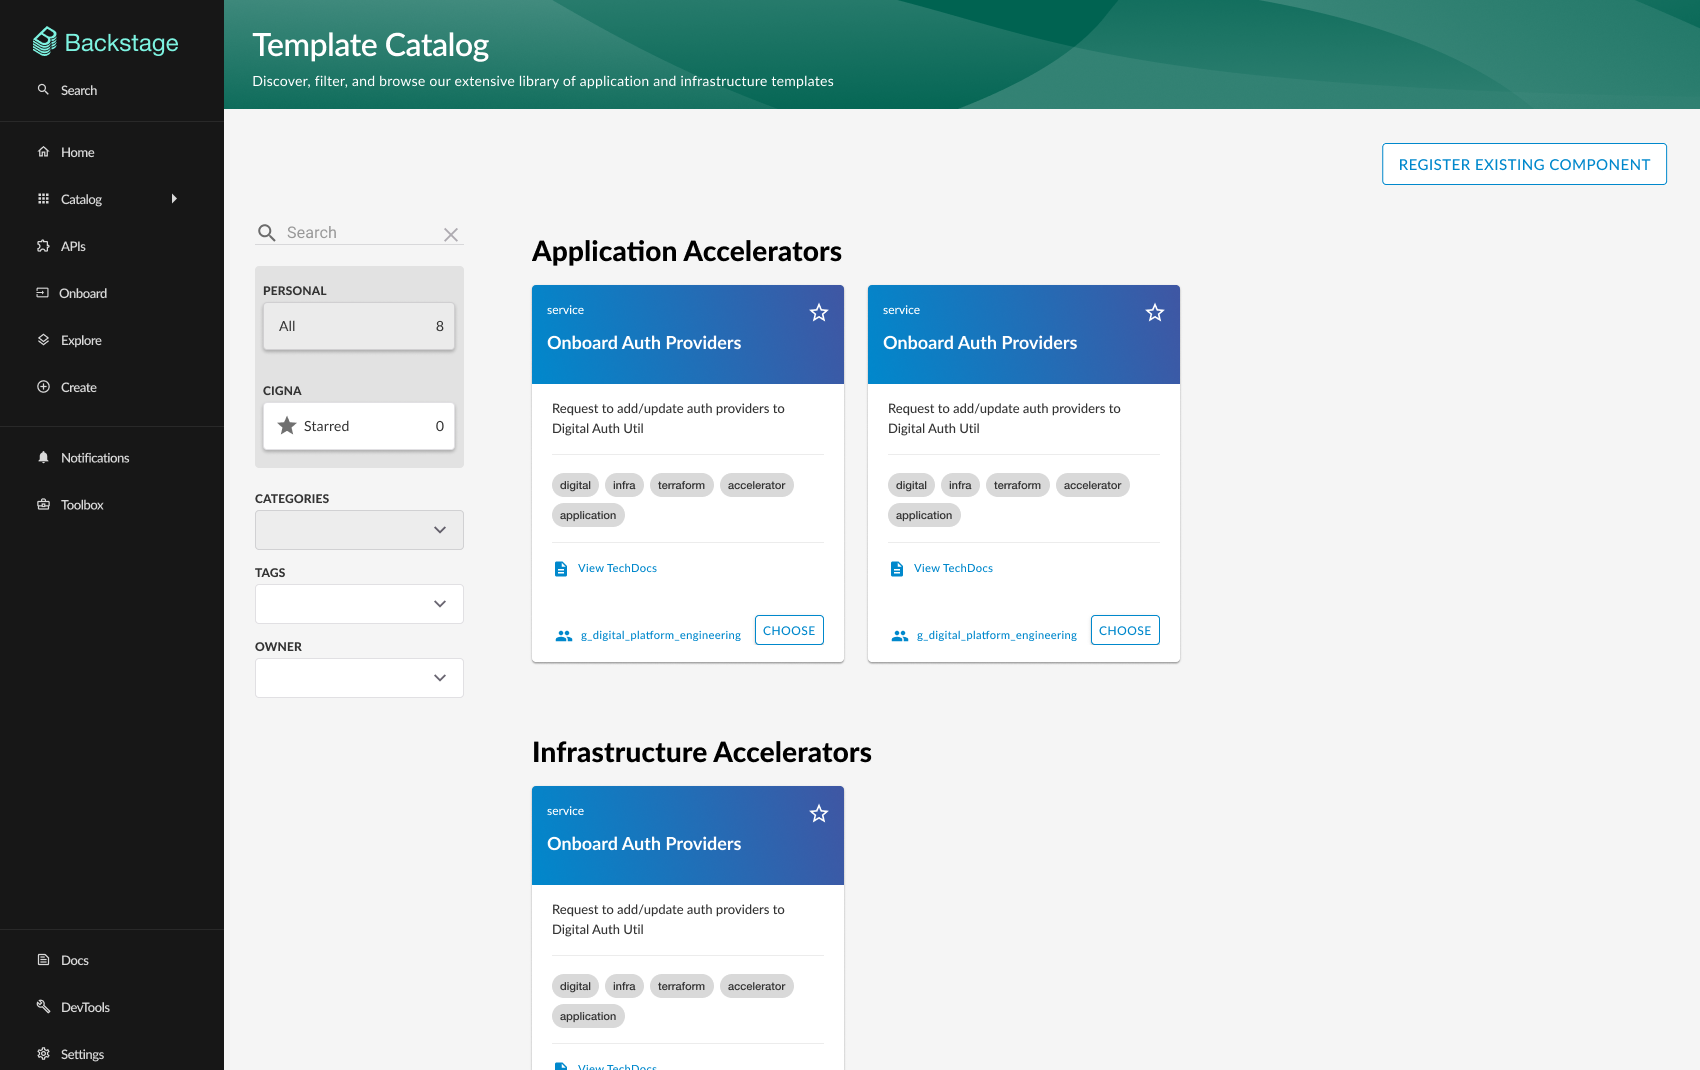This screenshot has width=1700, height=1070.
Task: Star the Infrastructure Accelerators card
Action: pyautogui.click(x=819, y=814)
